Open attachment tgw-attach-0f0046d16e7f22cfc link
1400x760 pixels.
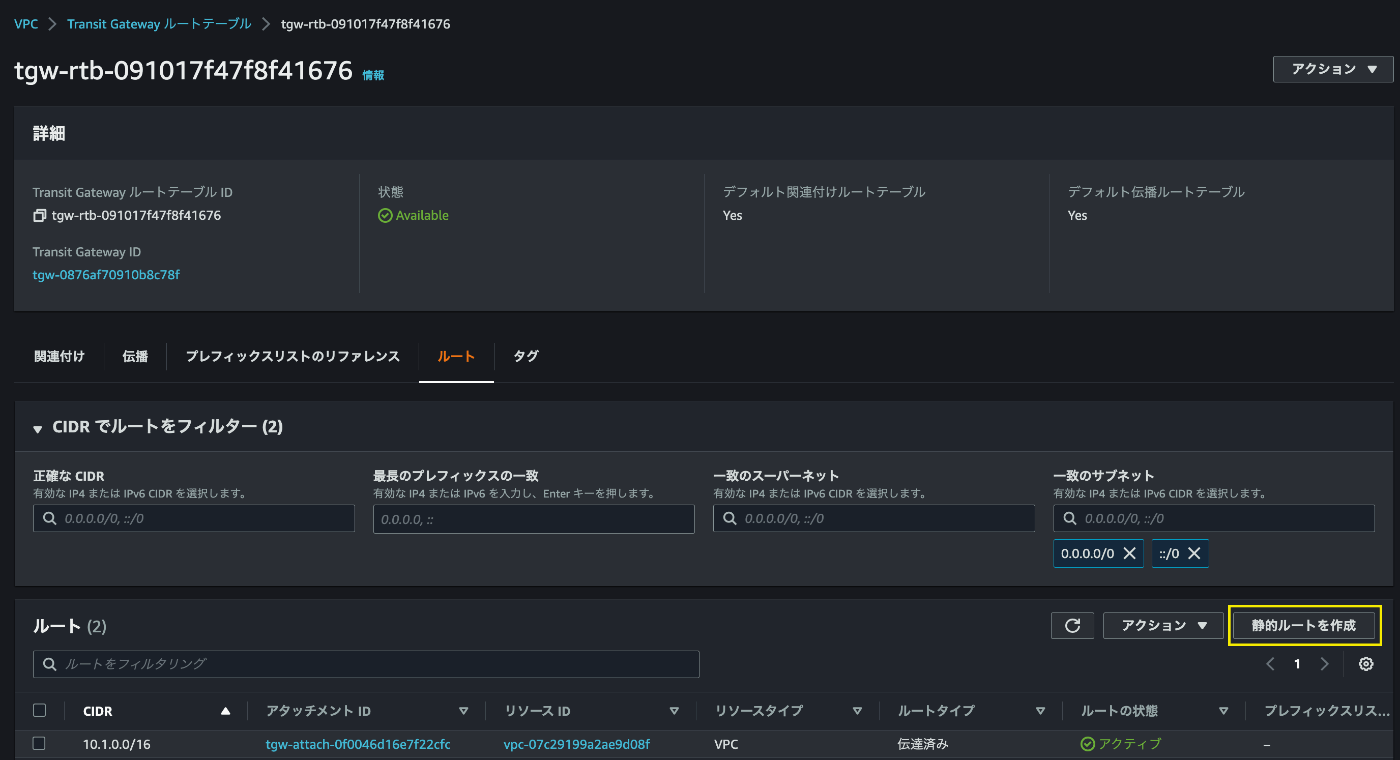pyautogui.click(x=358, y=744)
